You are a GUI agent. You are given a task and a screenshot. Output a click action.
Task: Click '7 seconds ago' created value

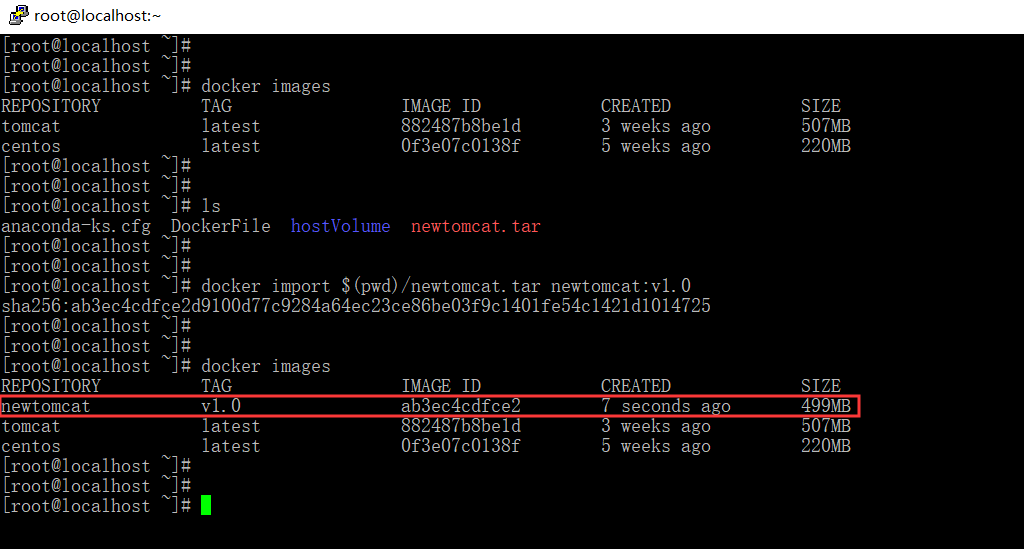[x=666, y=406]
